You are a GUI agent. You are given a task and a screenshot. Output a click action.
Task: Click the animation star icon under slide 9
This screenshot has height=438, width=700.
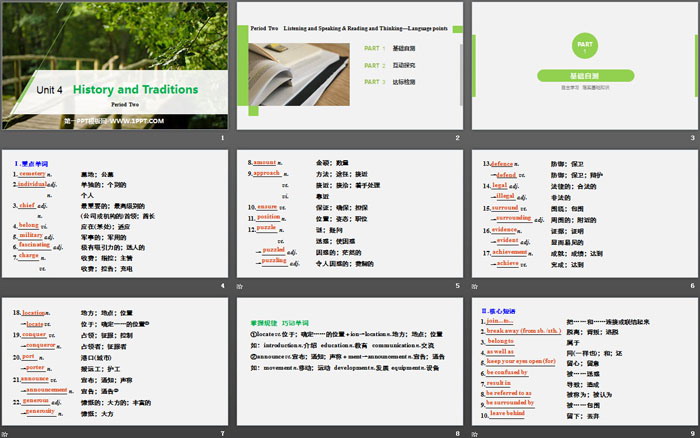(x=475, y=434)
